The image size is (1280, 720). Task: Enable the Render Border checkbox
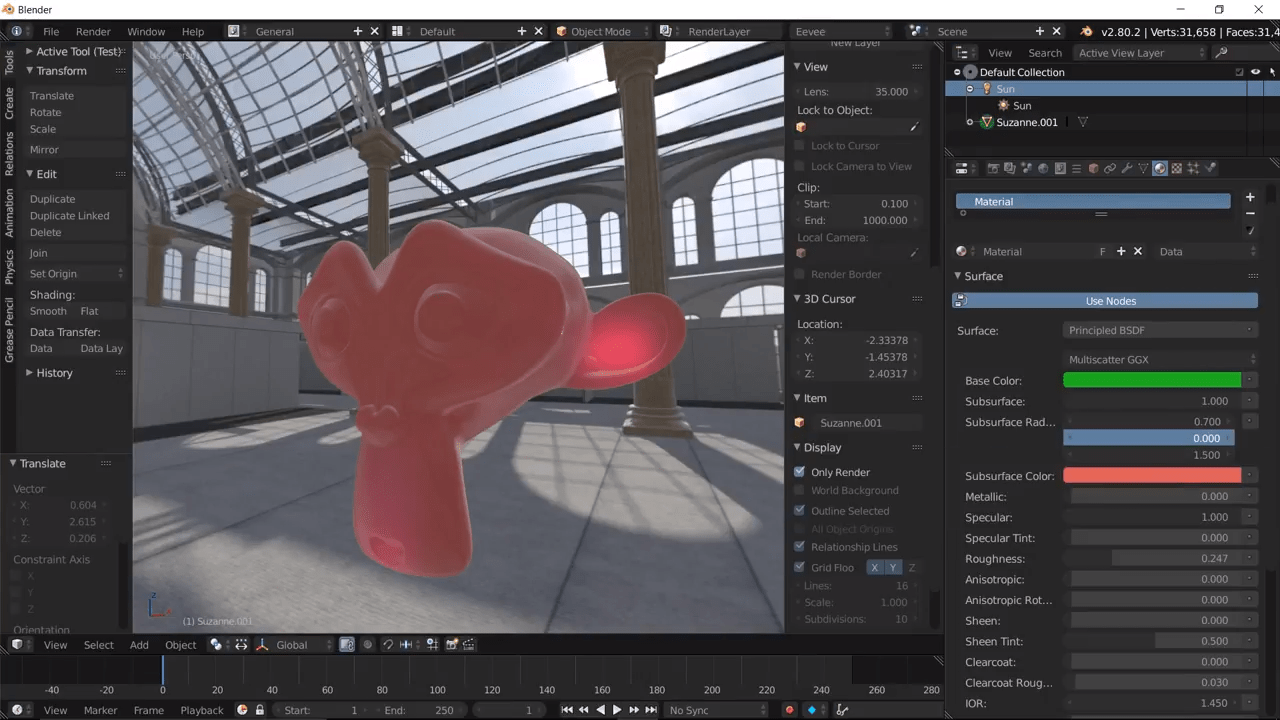pos(799,274)
